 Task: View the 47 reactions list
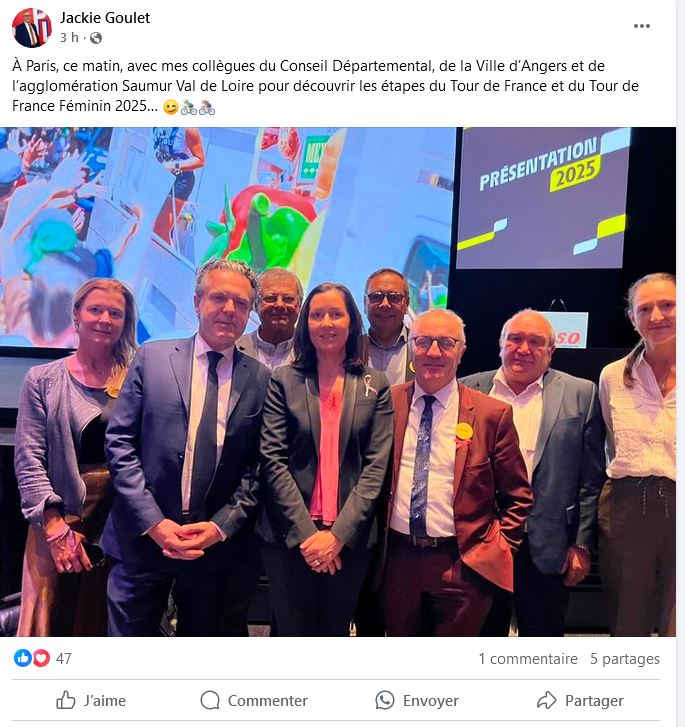64,658
